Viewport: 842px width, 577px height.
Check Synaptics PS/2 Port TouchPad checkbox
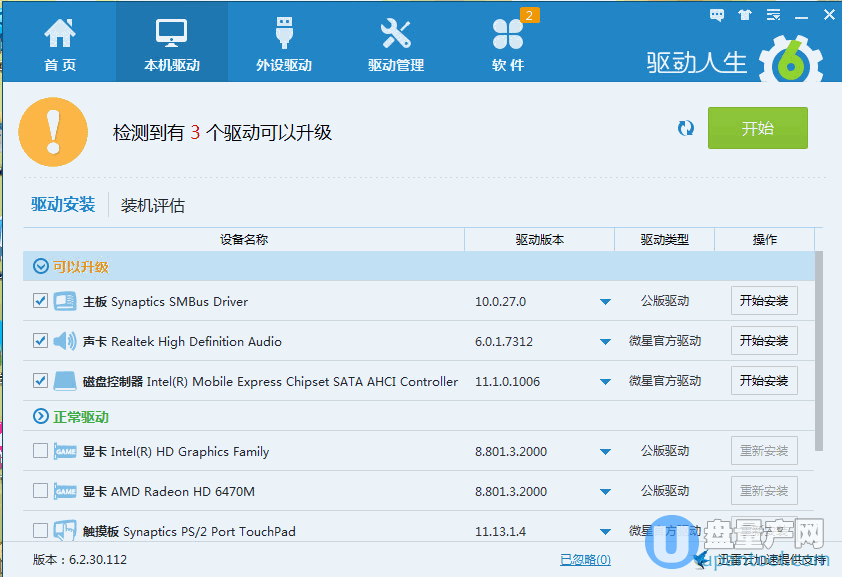[40, 531]
